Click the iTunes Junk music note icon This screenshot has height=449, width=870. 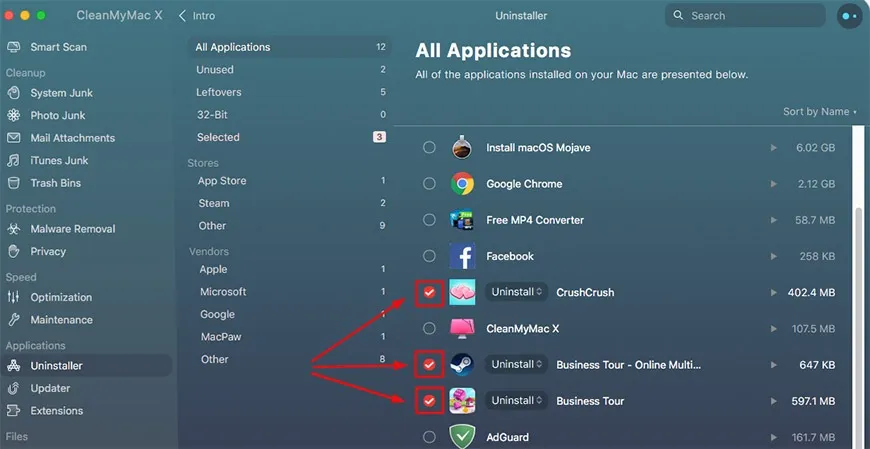click(14, 160)
